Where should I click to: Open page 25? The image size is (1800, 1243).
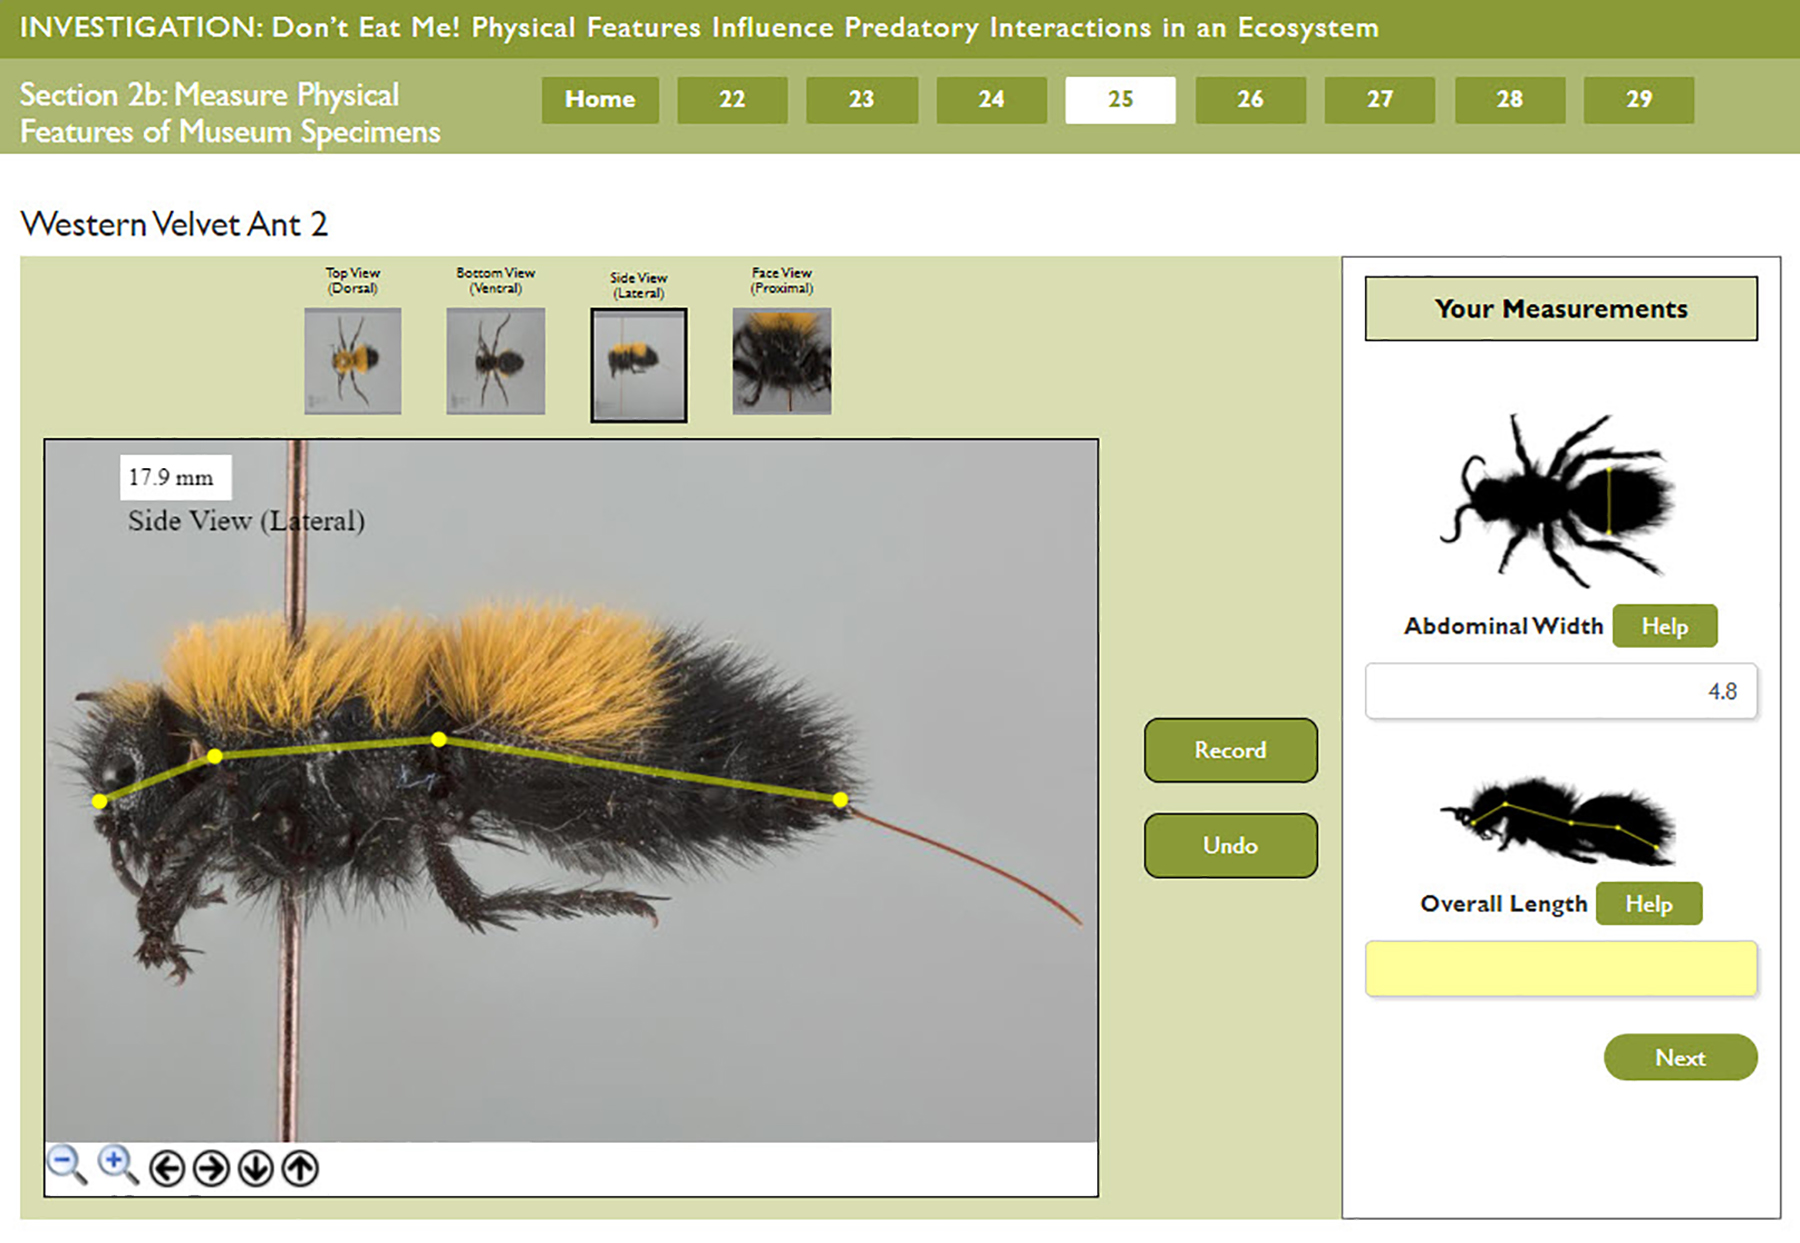click(1121, 100)
